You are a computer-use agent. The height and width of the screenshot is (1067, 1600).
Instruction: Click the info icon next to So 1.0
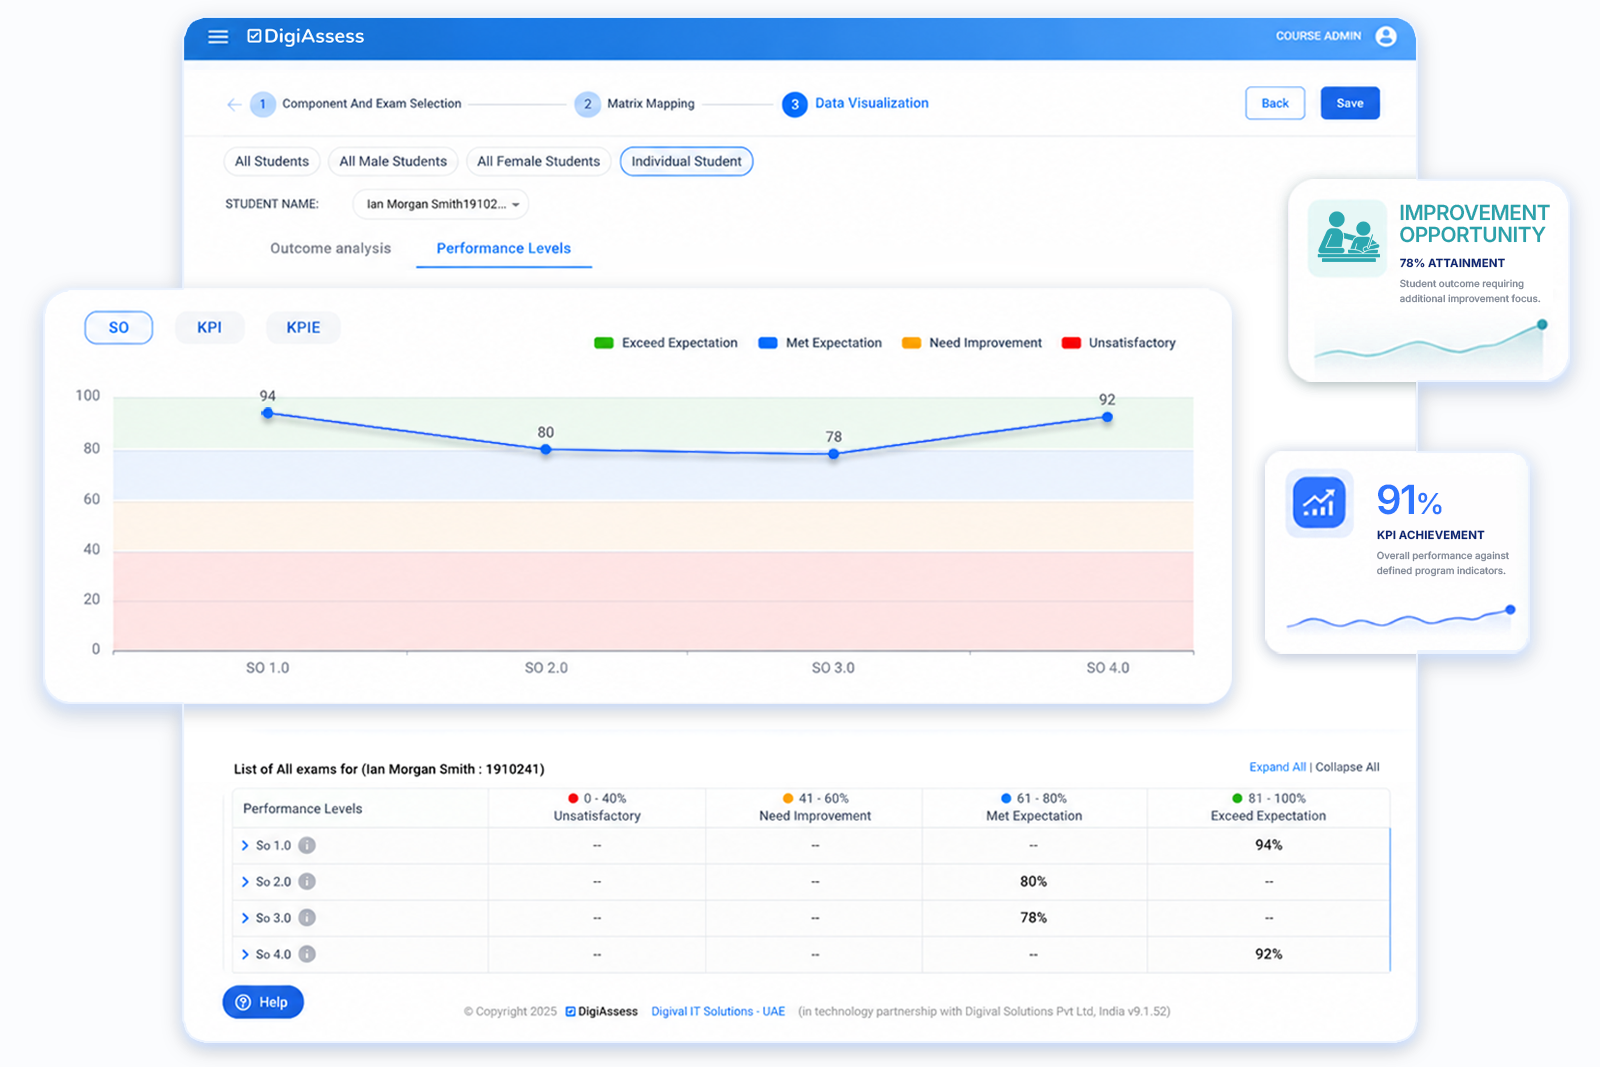(x=307, y=846)
